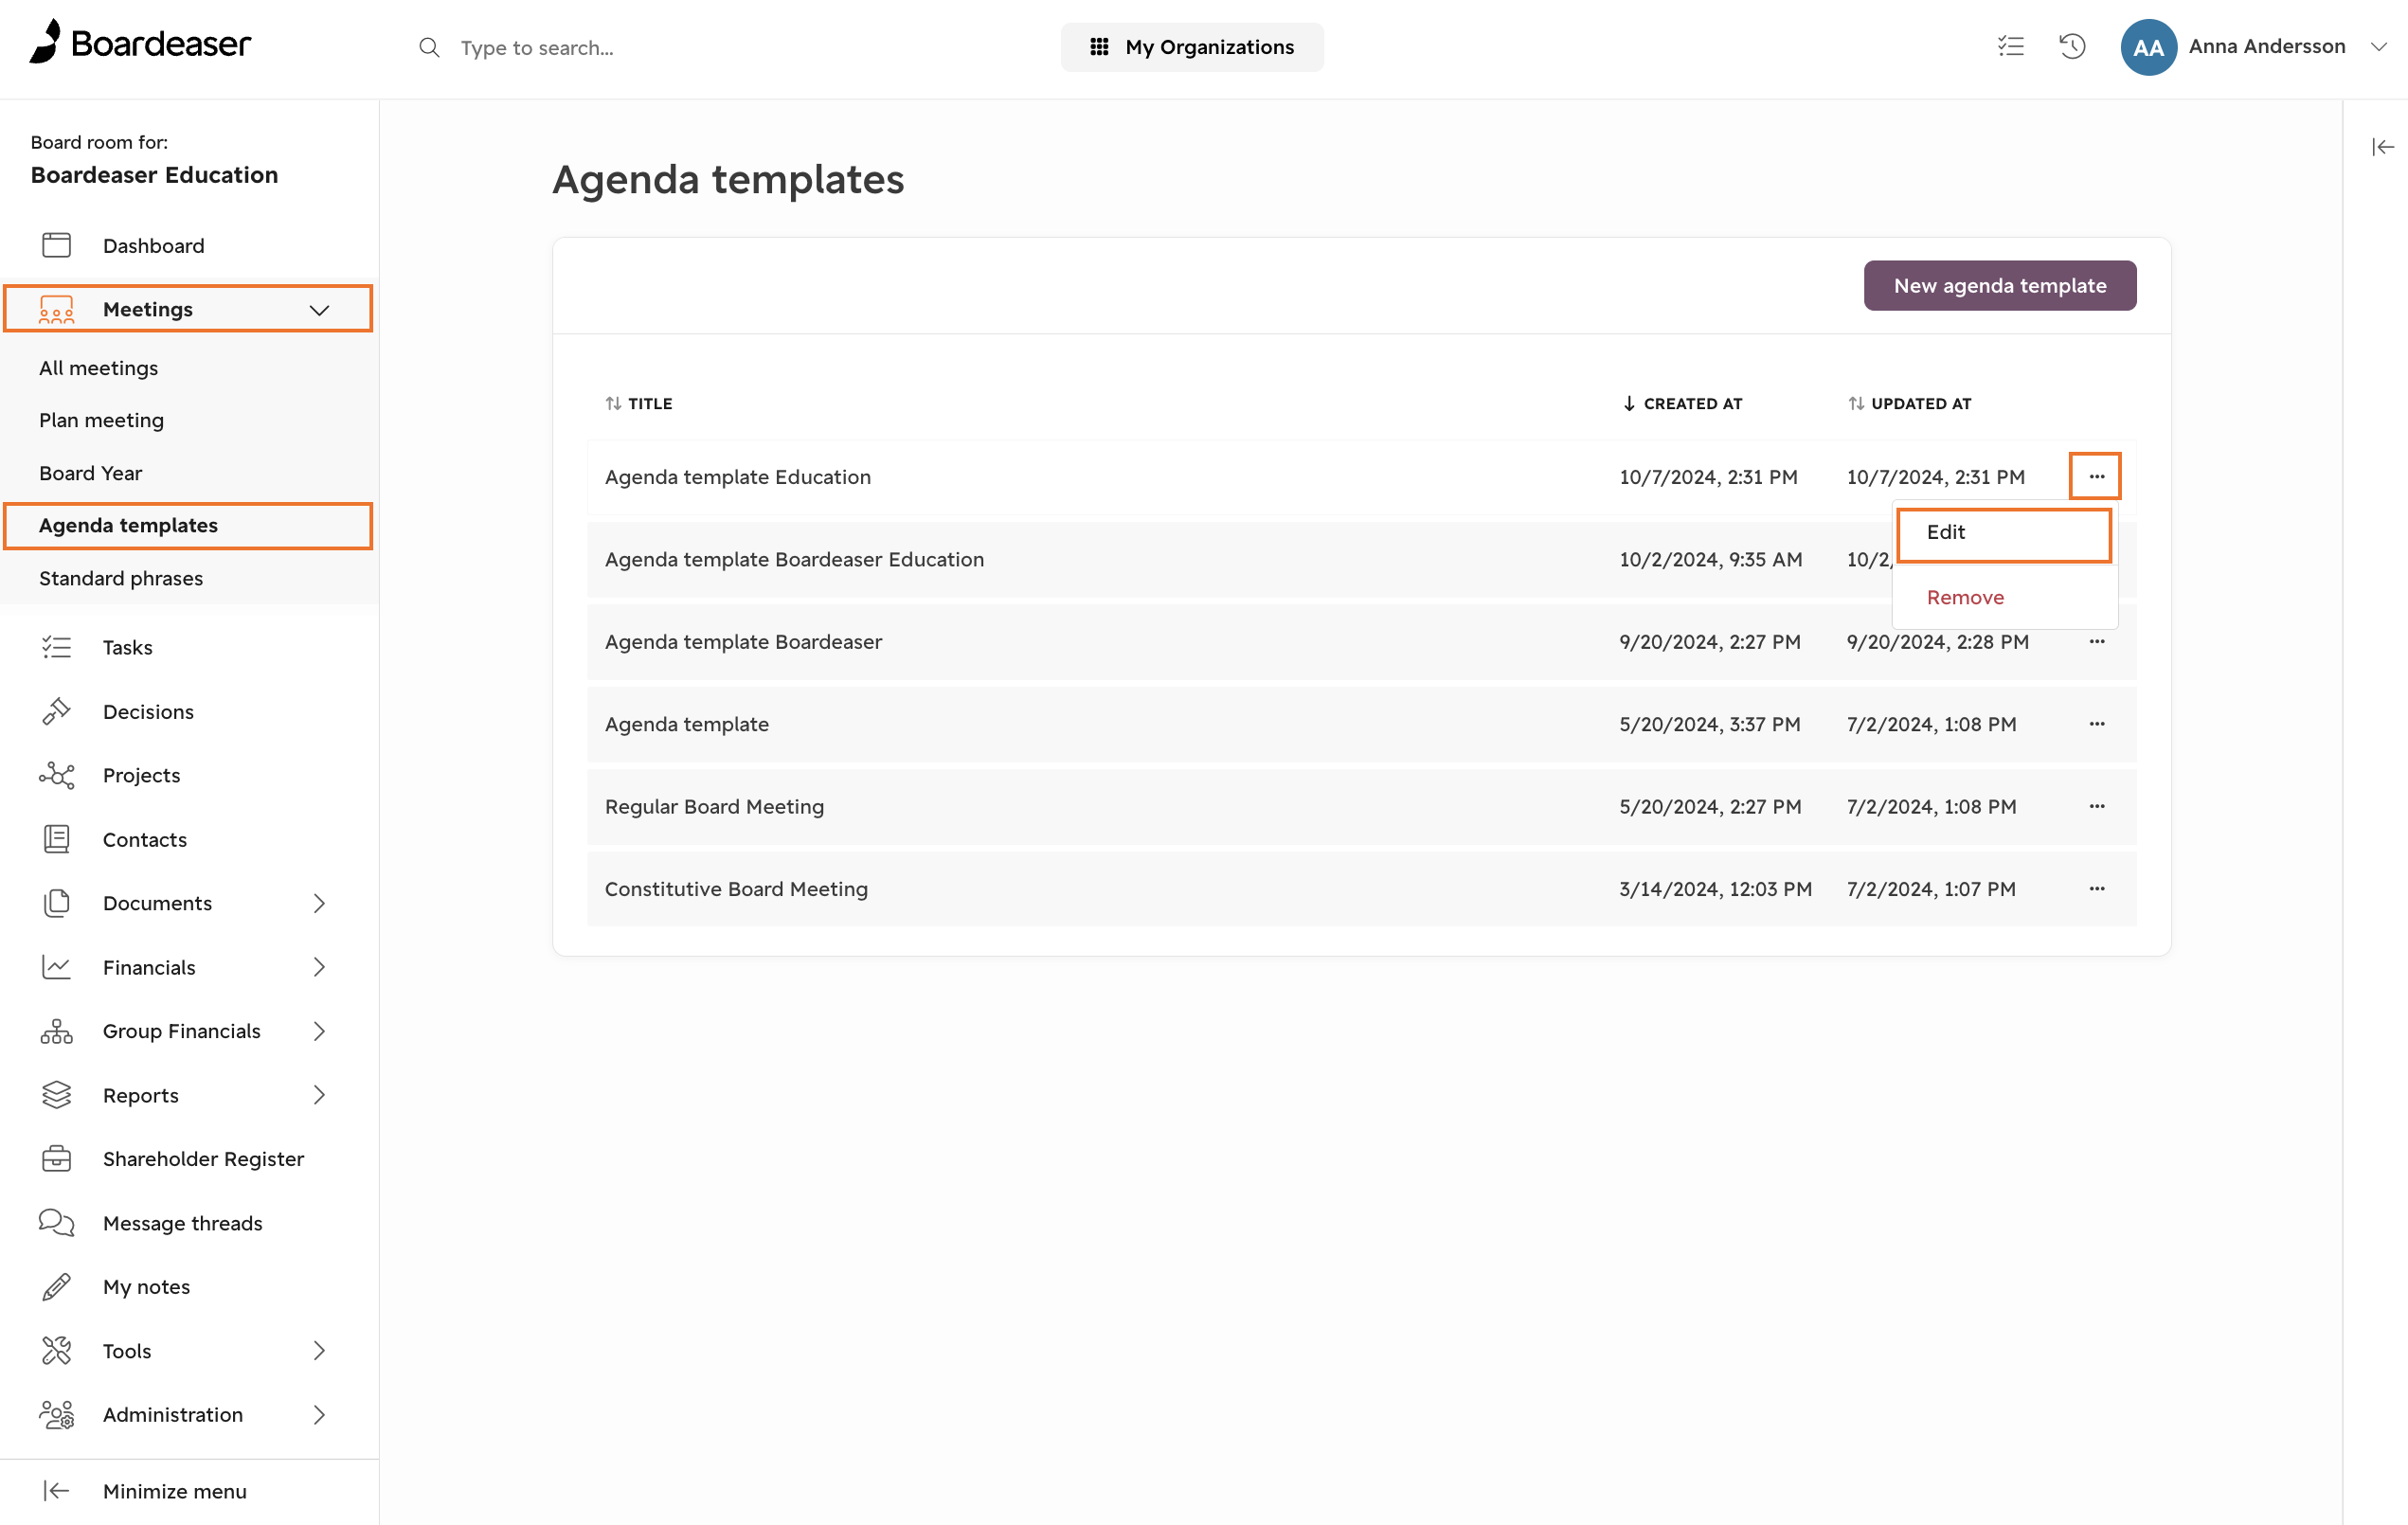This screenshot has width=2408, height=1525.
Task: Click the My notes pencil icon
Action: coord(56,1286)
